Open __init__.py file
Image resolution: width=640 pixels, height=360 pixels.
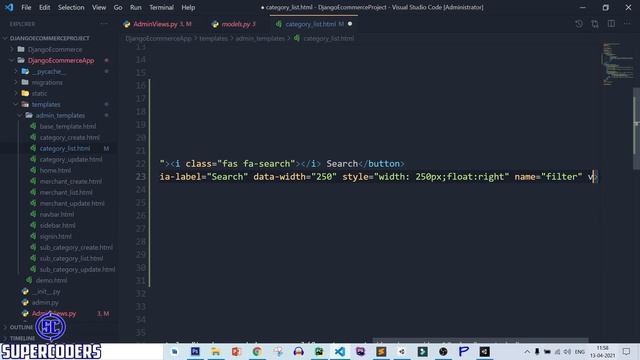(46, 292)
